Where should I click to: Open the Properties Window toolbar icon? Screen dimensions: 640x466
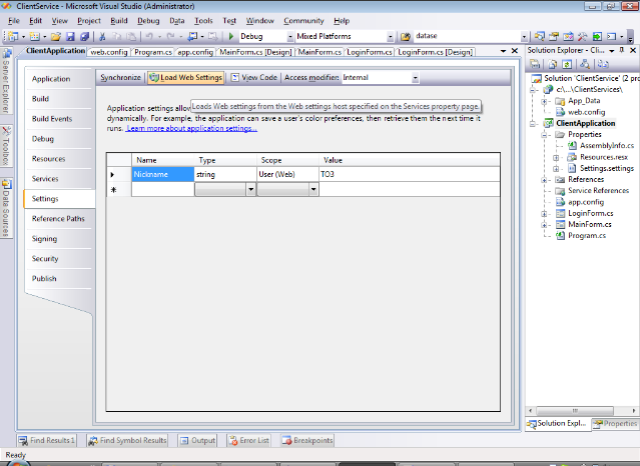pyautogui.click(x=553, y=37)
